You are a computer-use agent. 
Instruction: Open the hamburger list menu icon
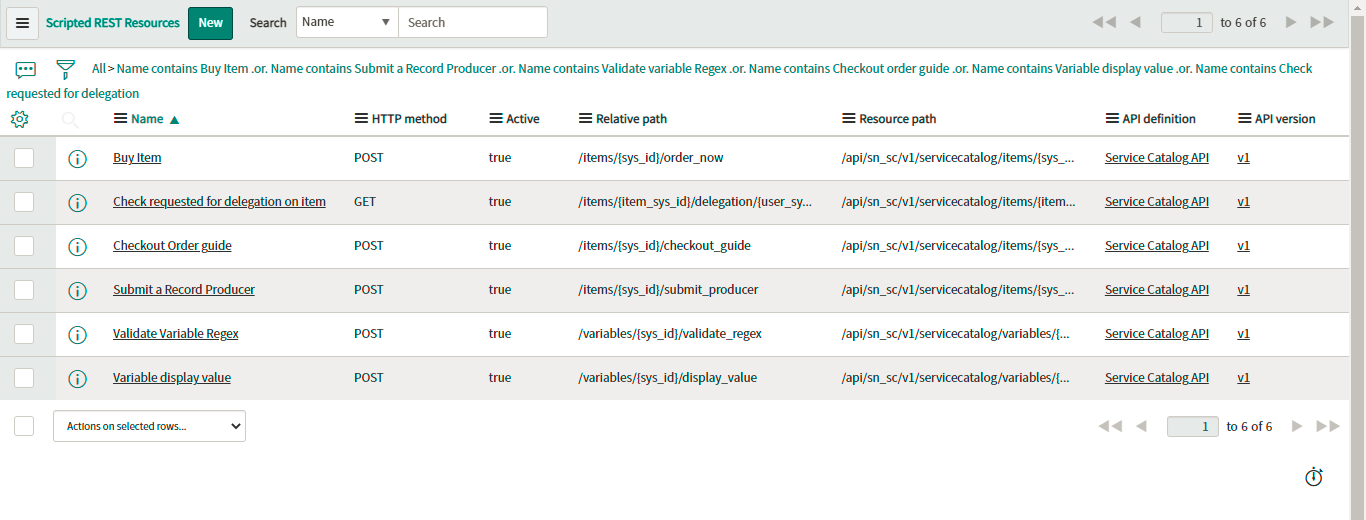click(x=22, y=23)
